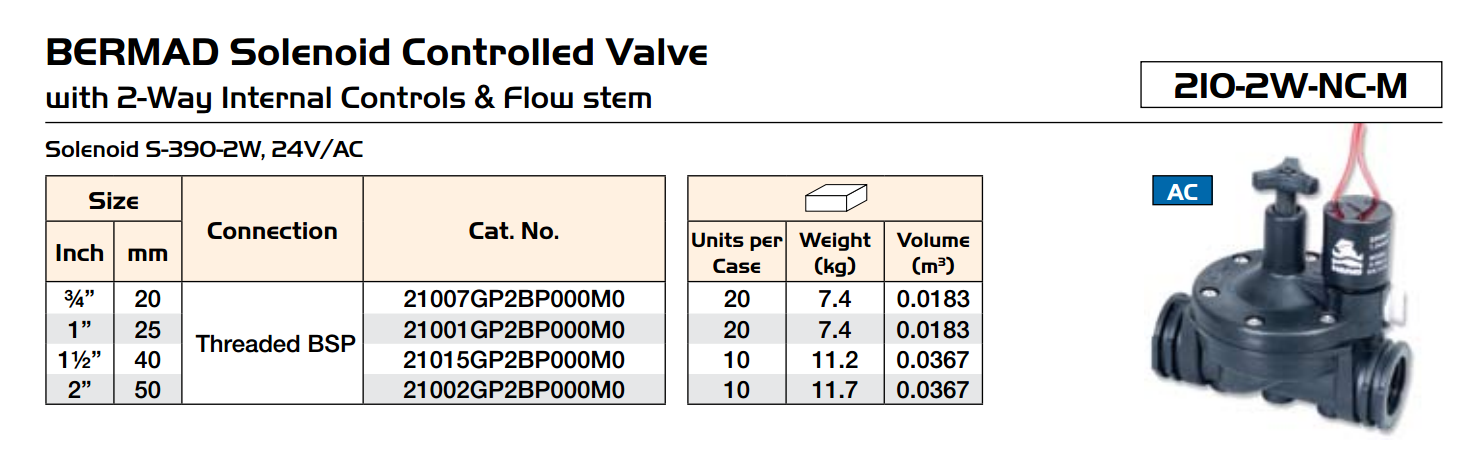
Task: Click catalog number 21002GP2BP000M0
Action: tap(514, 388)
